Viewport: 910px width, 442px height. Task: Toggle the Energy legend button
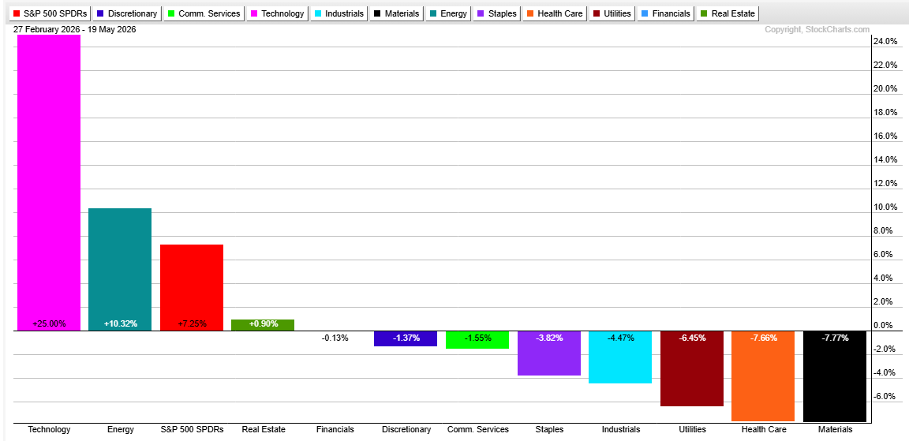[450, 13]
